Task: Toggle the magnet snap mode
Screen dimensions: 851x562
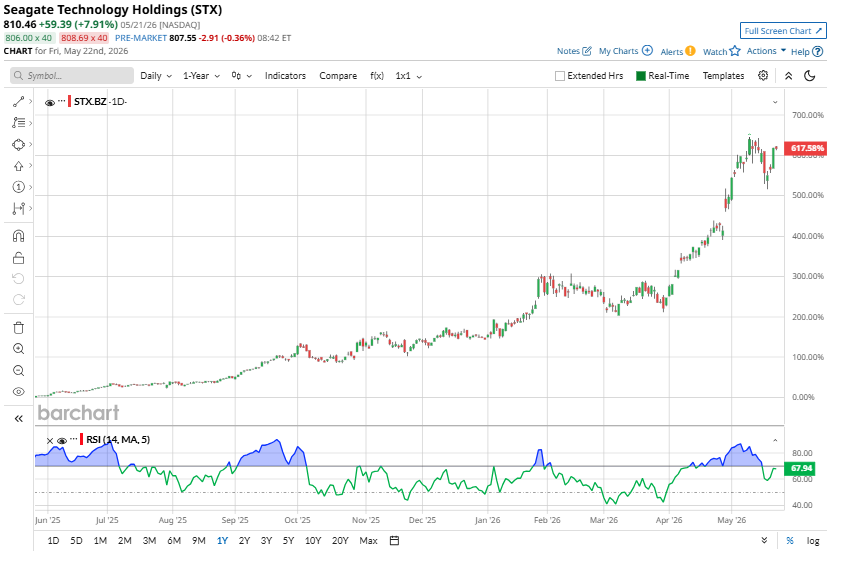Action: [x=18, y=236]
